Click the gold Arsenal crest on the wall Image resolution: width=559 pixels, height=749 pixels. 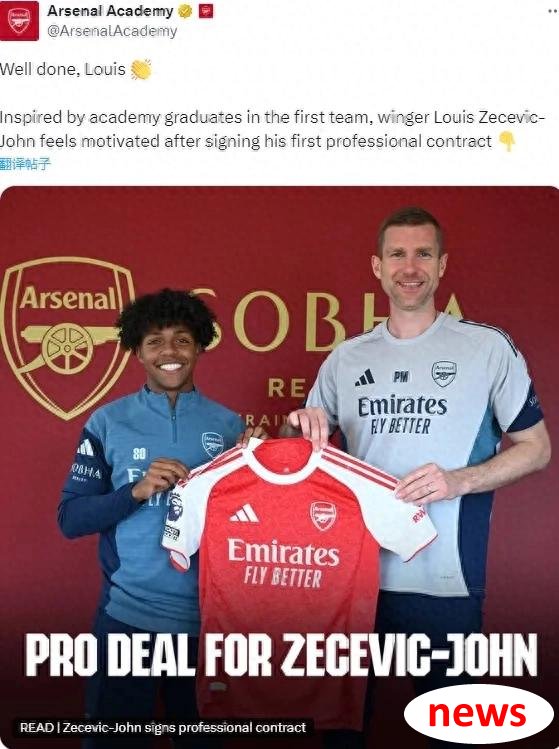pos(67,338)
